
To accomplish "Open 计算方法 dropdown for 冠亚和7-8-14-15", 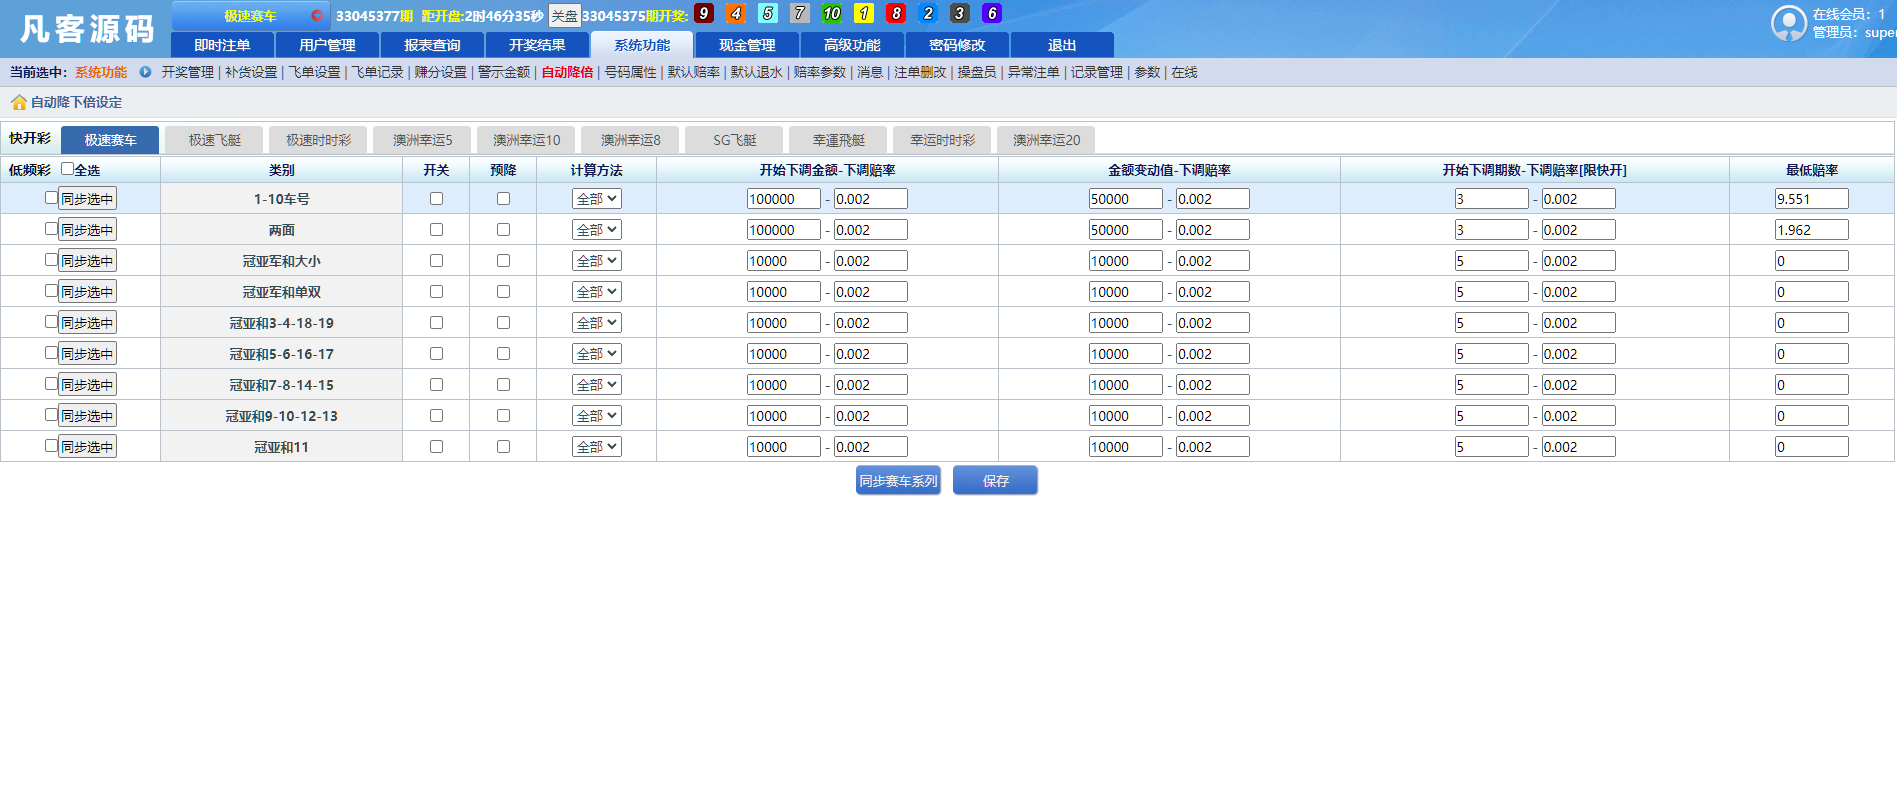I will click(x=597, y=385).
